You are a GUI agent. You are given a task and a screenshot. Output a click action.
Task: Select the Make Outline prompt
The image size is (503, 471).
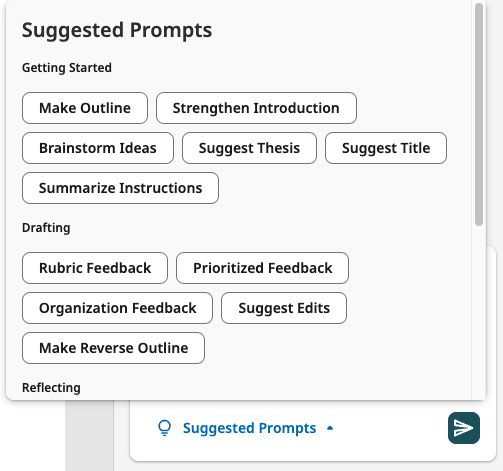point(85,108)
